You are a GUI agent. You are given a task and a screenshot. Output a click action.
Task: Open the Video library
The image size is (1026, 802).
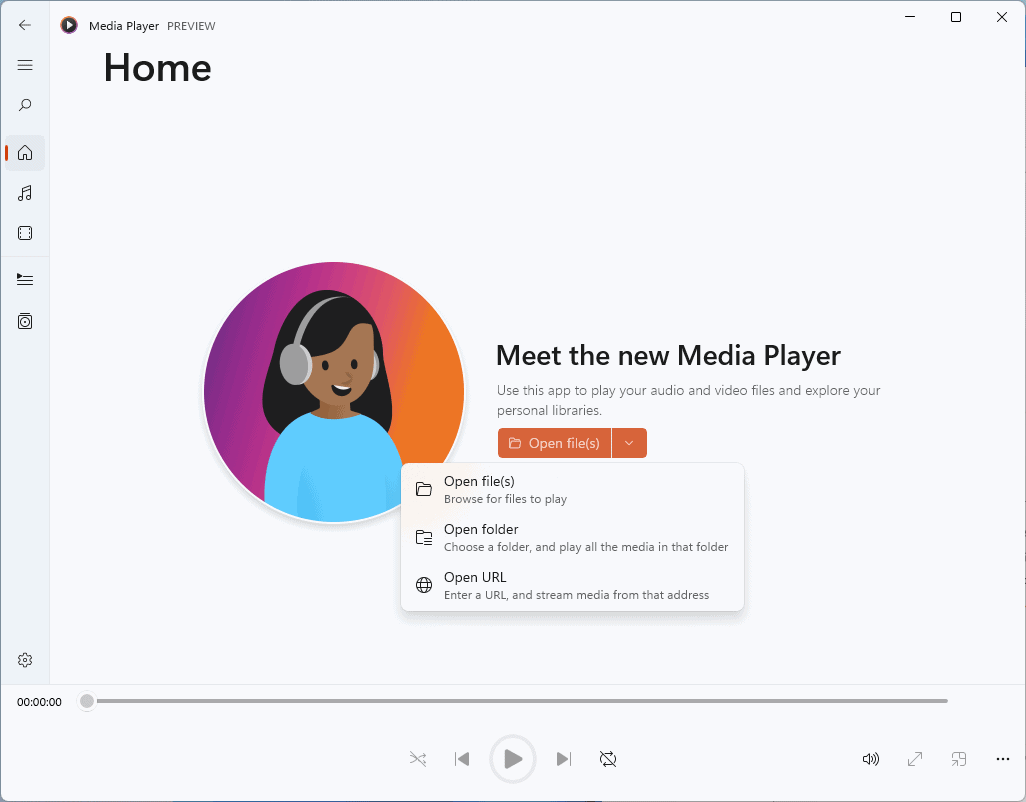click(x=25, y=233)
